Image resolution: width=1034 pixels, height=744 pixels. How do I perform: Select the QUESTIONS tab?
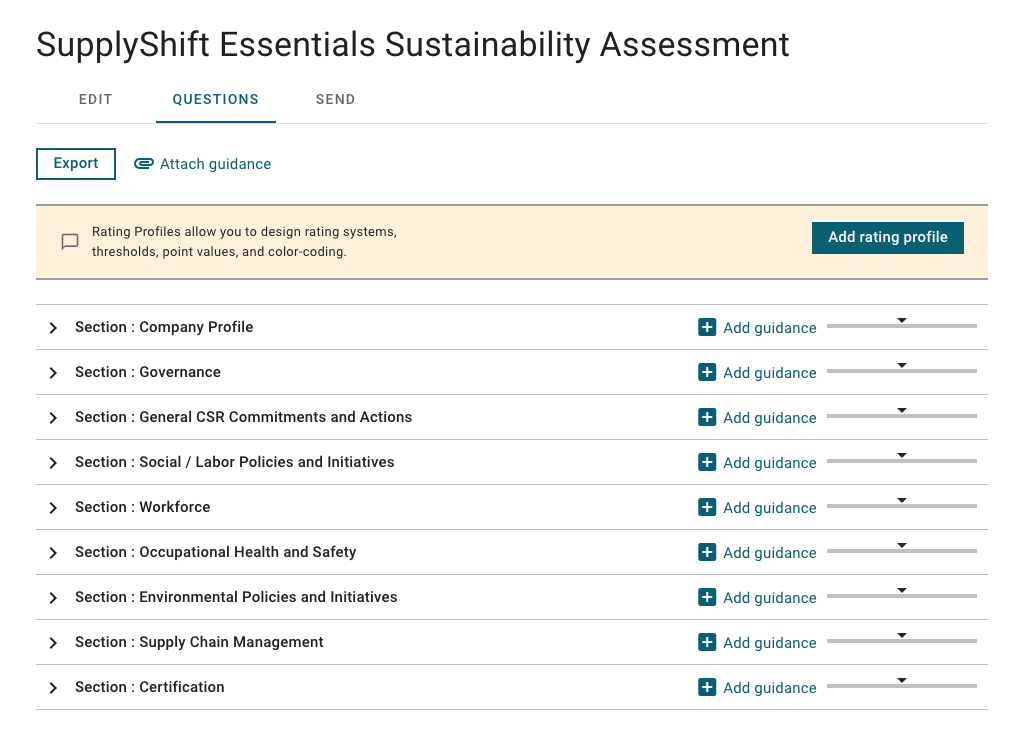(x=216, y=100)
